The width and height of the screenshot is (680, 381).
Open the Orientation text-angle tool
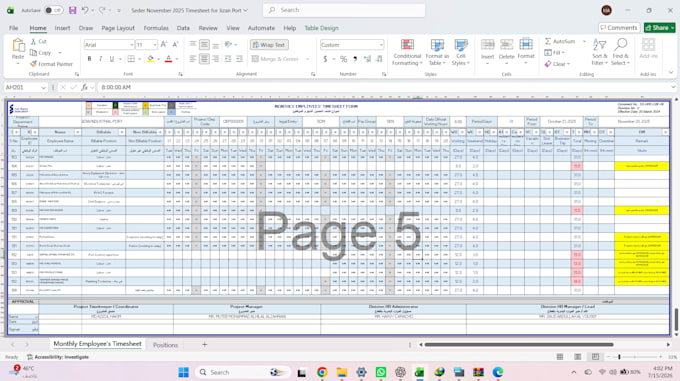[x=228, y=45]
